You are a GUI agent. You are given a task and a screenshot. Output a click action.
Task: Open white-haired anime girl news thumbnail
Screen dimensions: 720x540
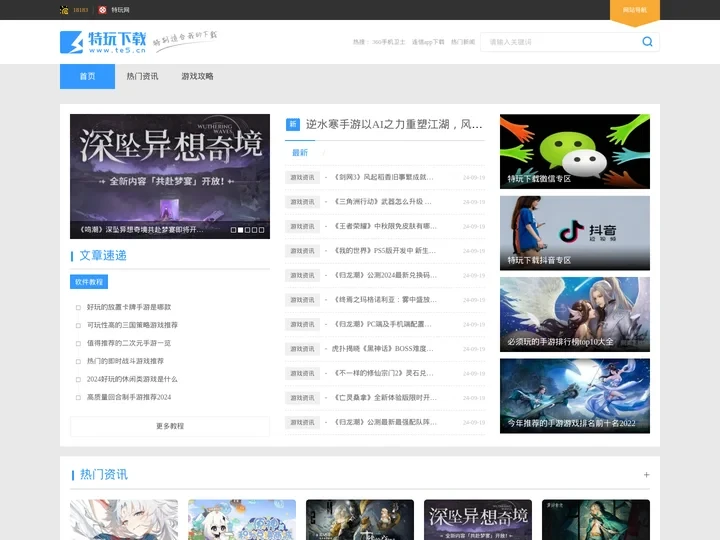[124, 520]
